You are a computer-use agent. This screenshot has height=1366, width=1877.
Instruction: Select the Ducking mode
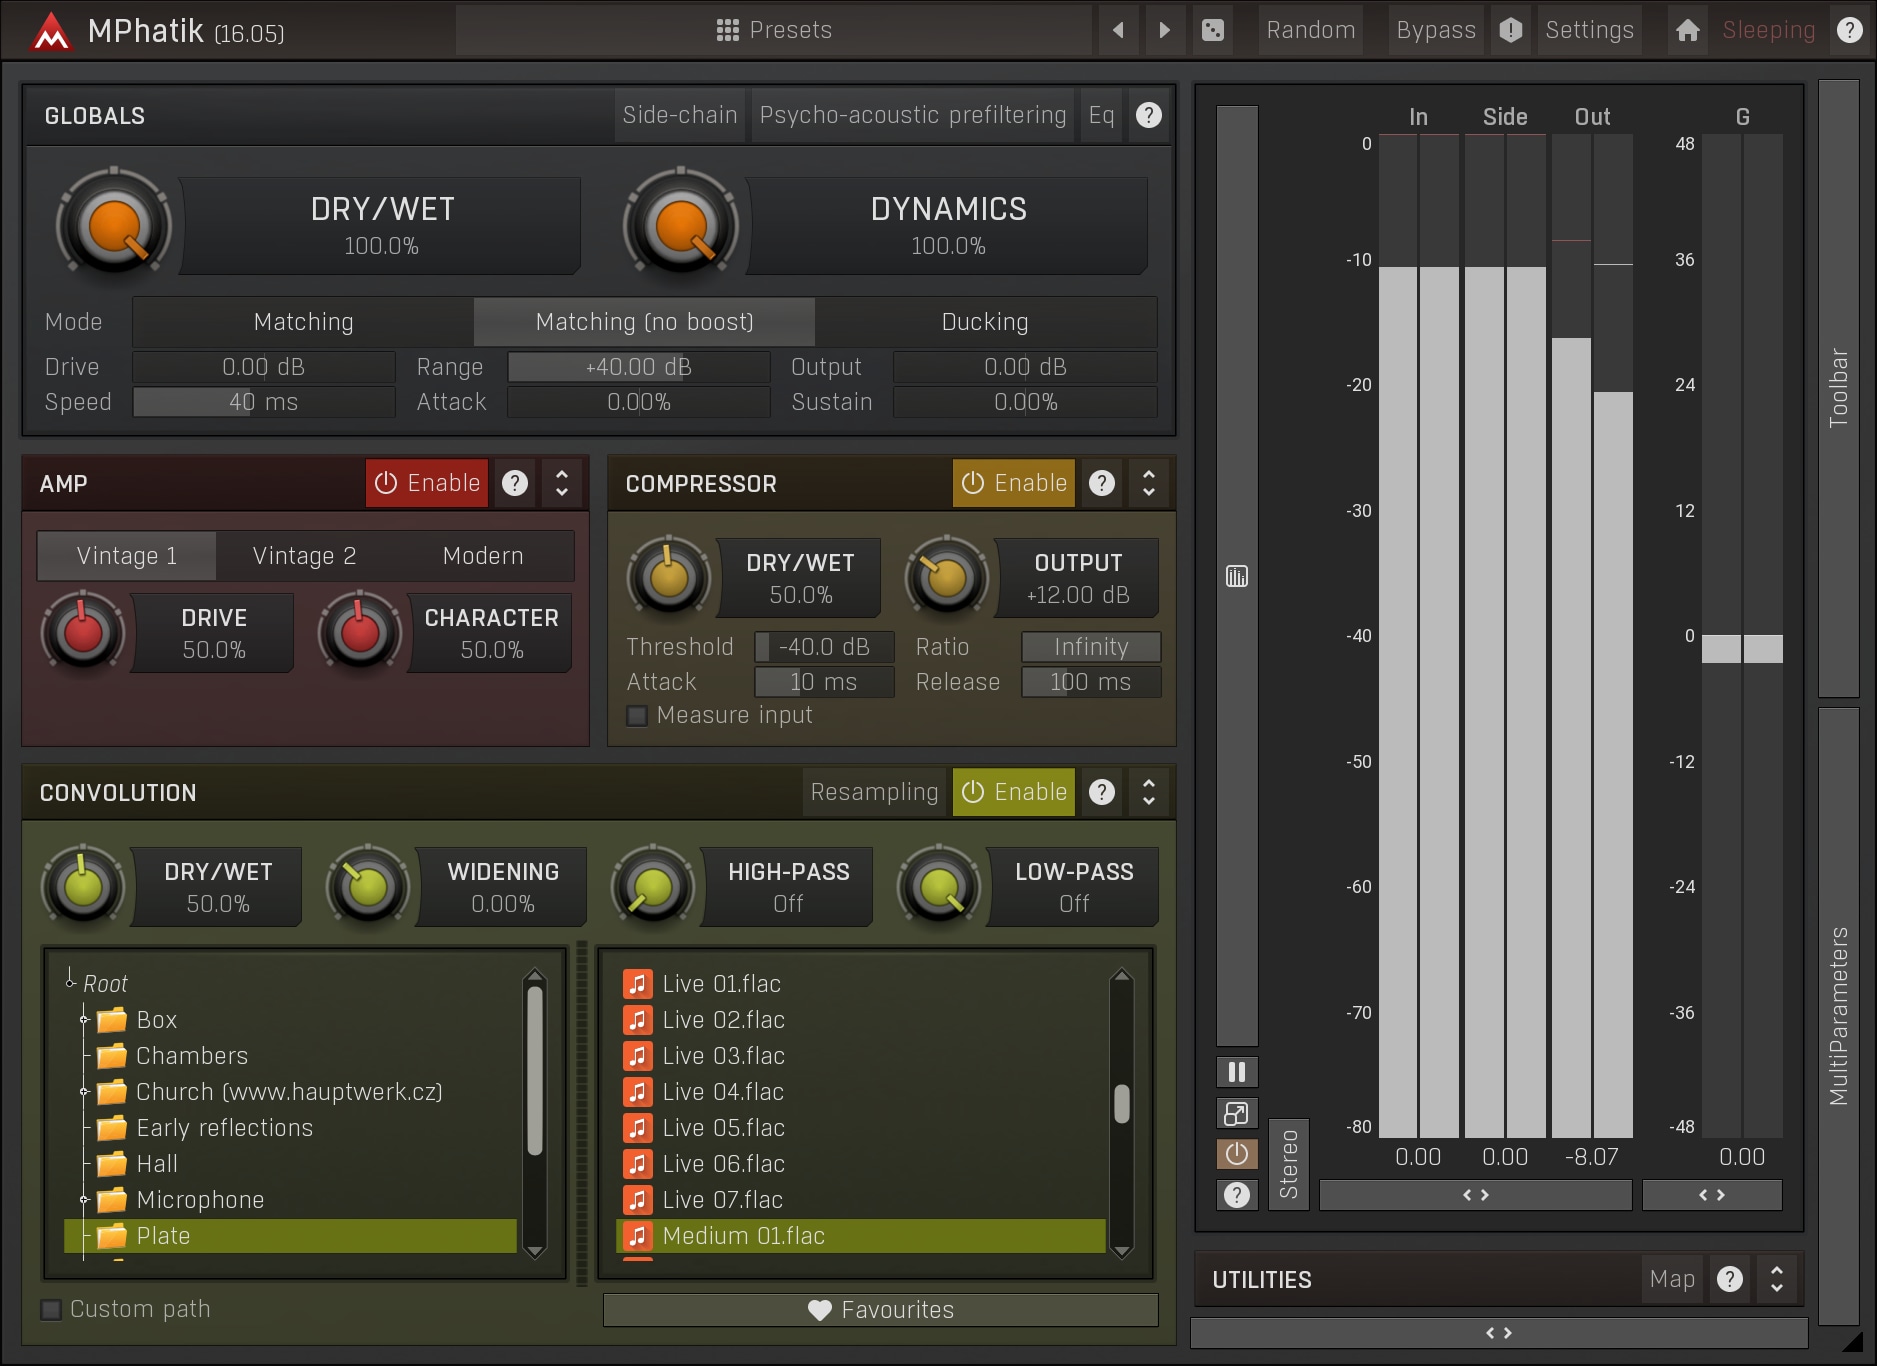point(985,322)
